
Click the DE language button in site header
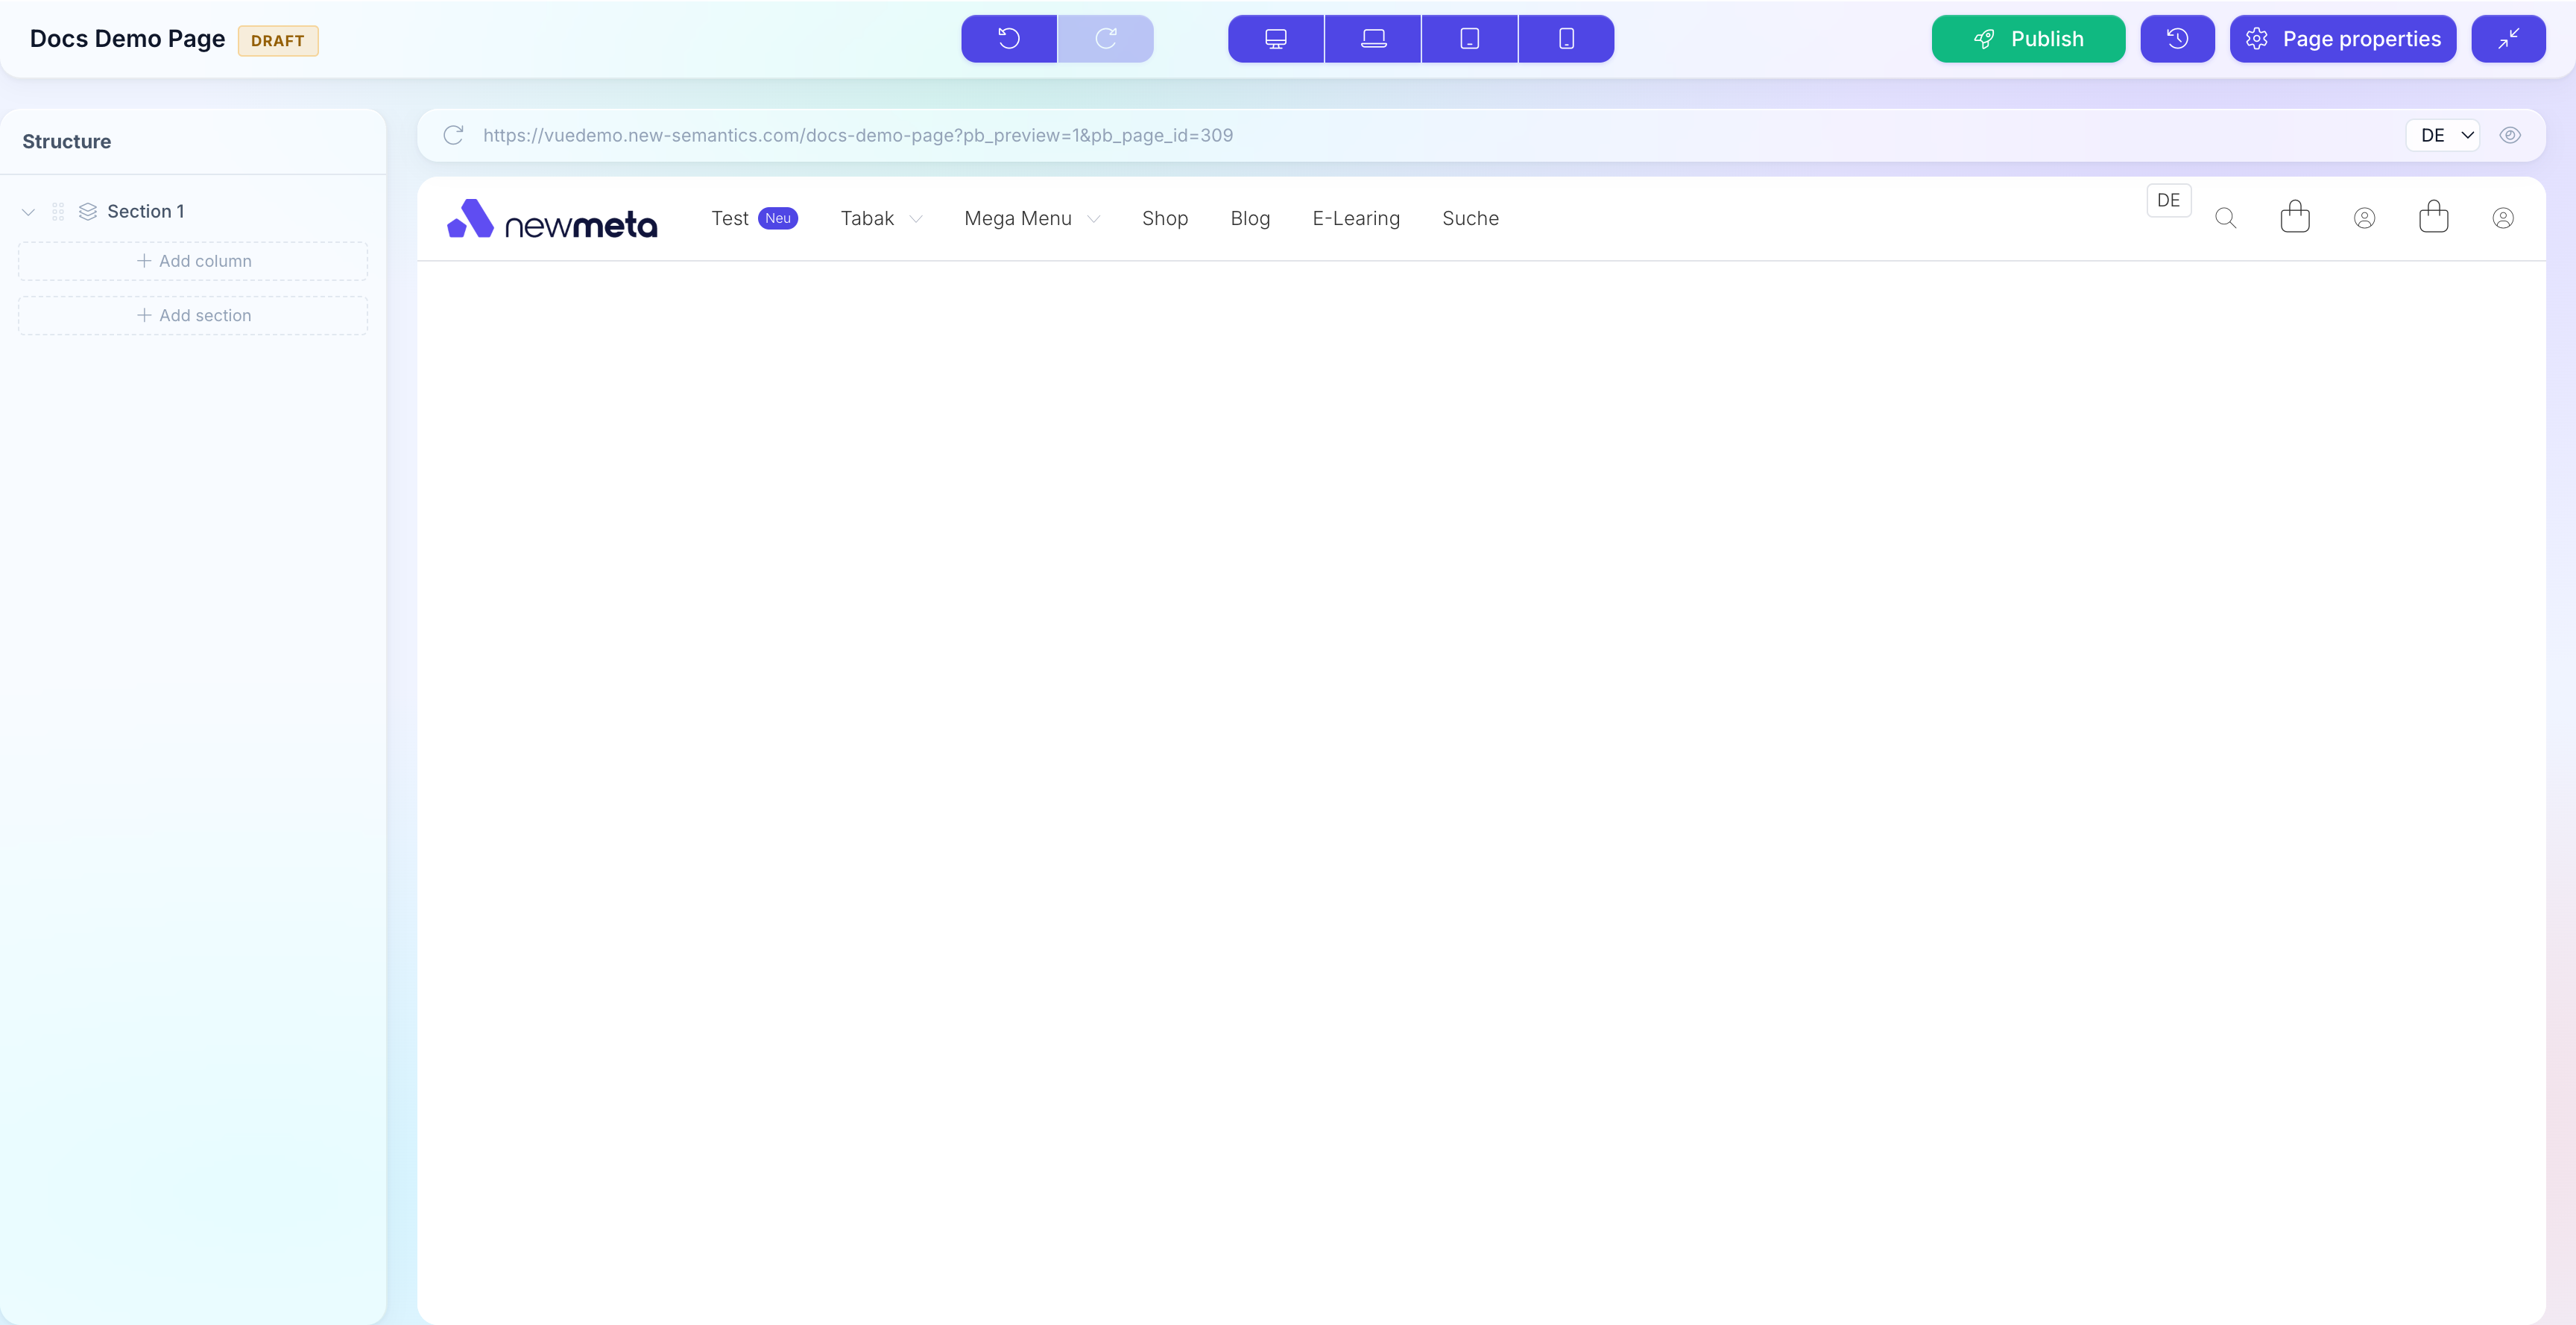(2168, 200)
